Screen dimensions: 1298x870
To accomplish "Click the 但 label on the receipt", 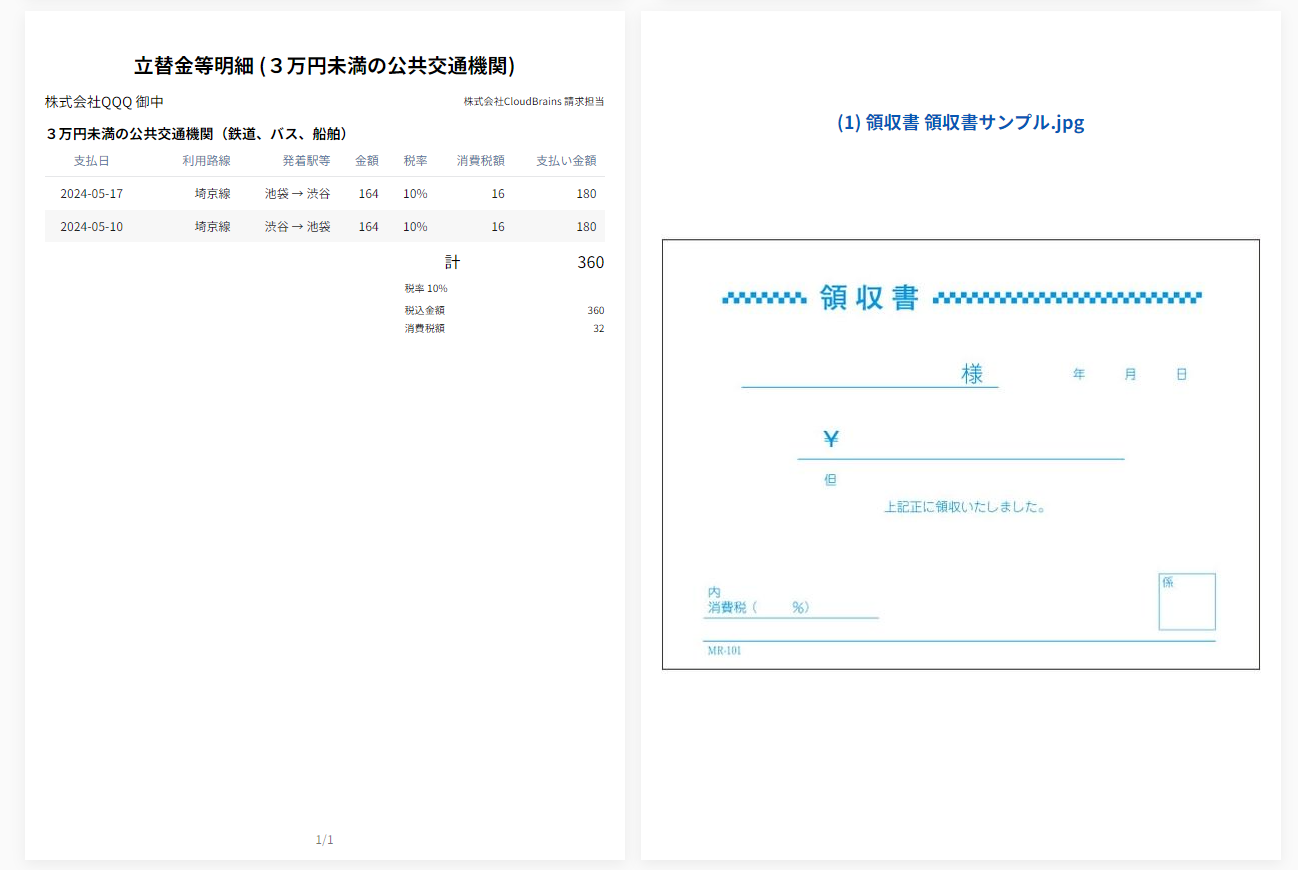I will (x=830, y=480).
